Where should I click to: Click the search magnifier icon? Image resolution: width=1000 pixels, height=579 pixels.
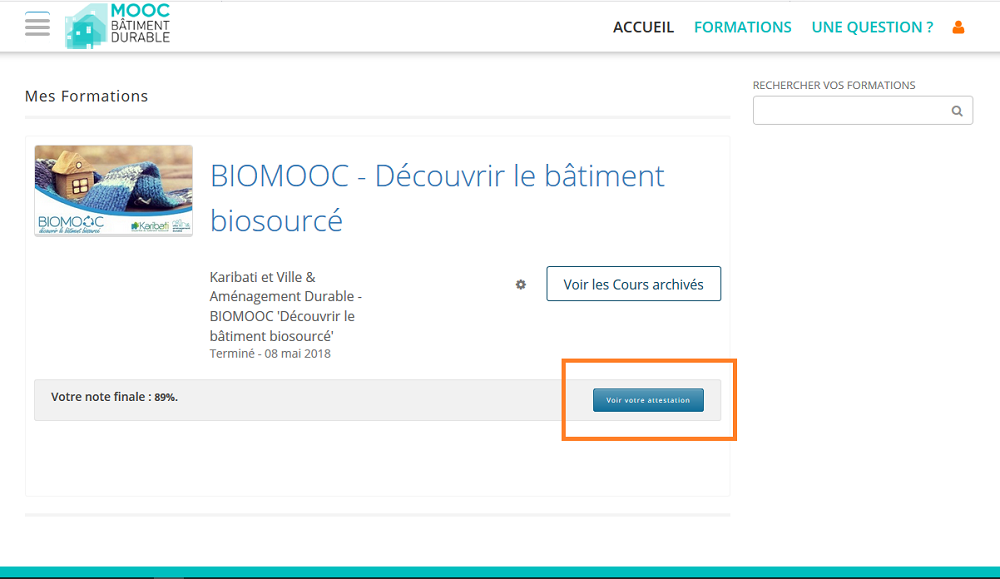(957, 111)
